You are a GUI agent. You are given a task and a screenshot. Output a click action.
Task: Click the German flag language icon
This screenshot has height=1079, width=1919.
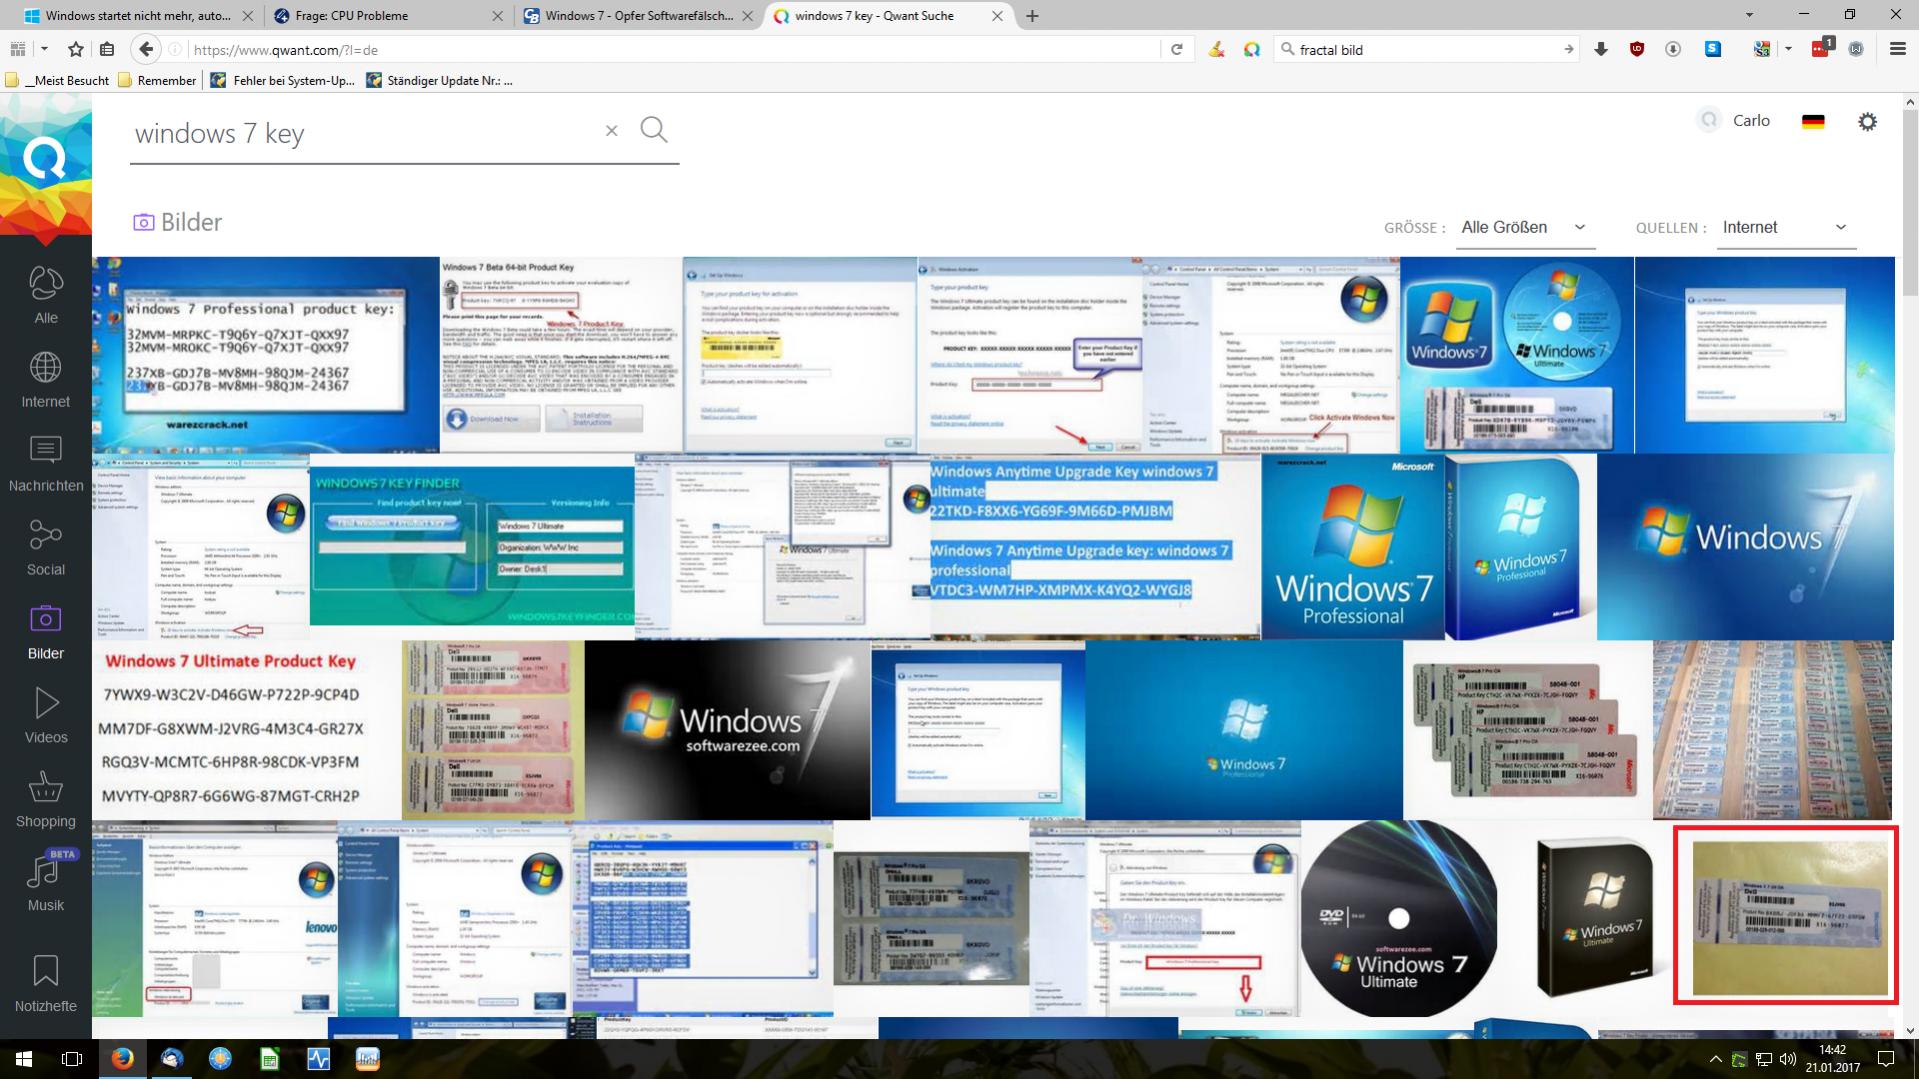[1812, 121]
